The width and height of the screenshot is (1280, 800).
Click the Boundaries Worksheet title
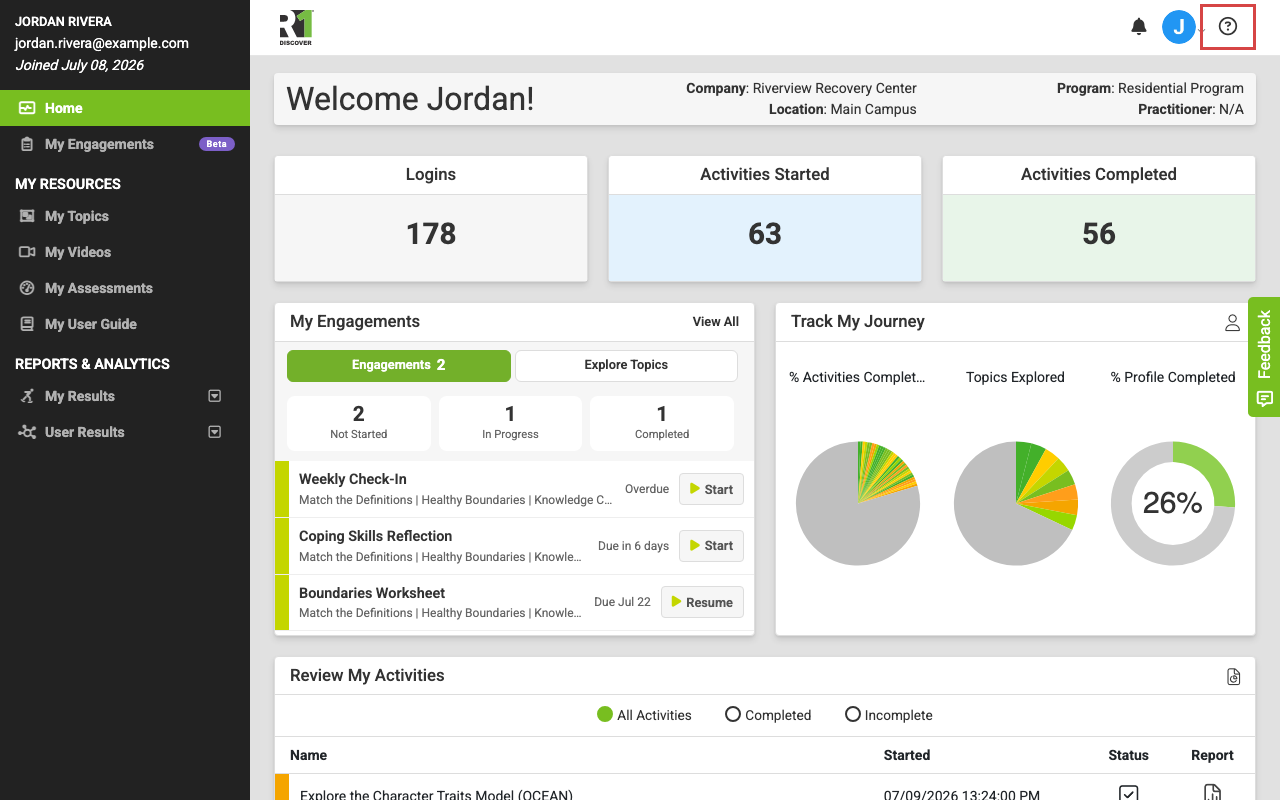[x=372, y=593]
